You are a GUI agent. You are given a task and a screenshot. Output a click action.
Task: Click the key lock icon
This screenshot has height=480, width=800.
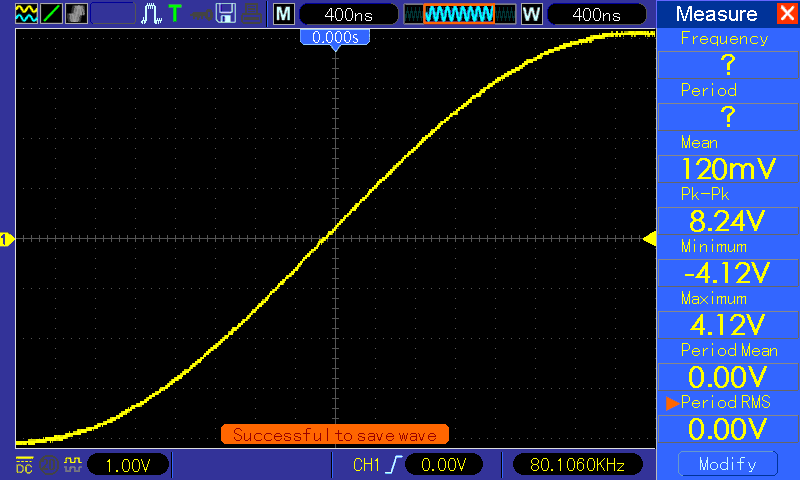pyautogui.click(x=202, y=14)
